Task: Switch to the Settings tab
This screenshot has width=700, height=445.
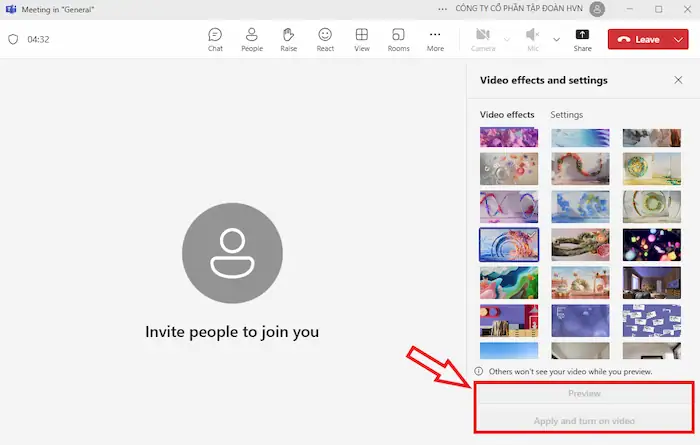Action: pos(566,115)
